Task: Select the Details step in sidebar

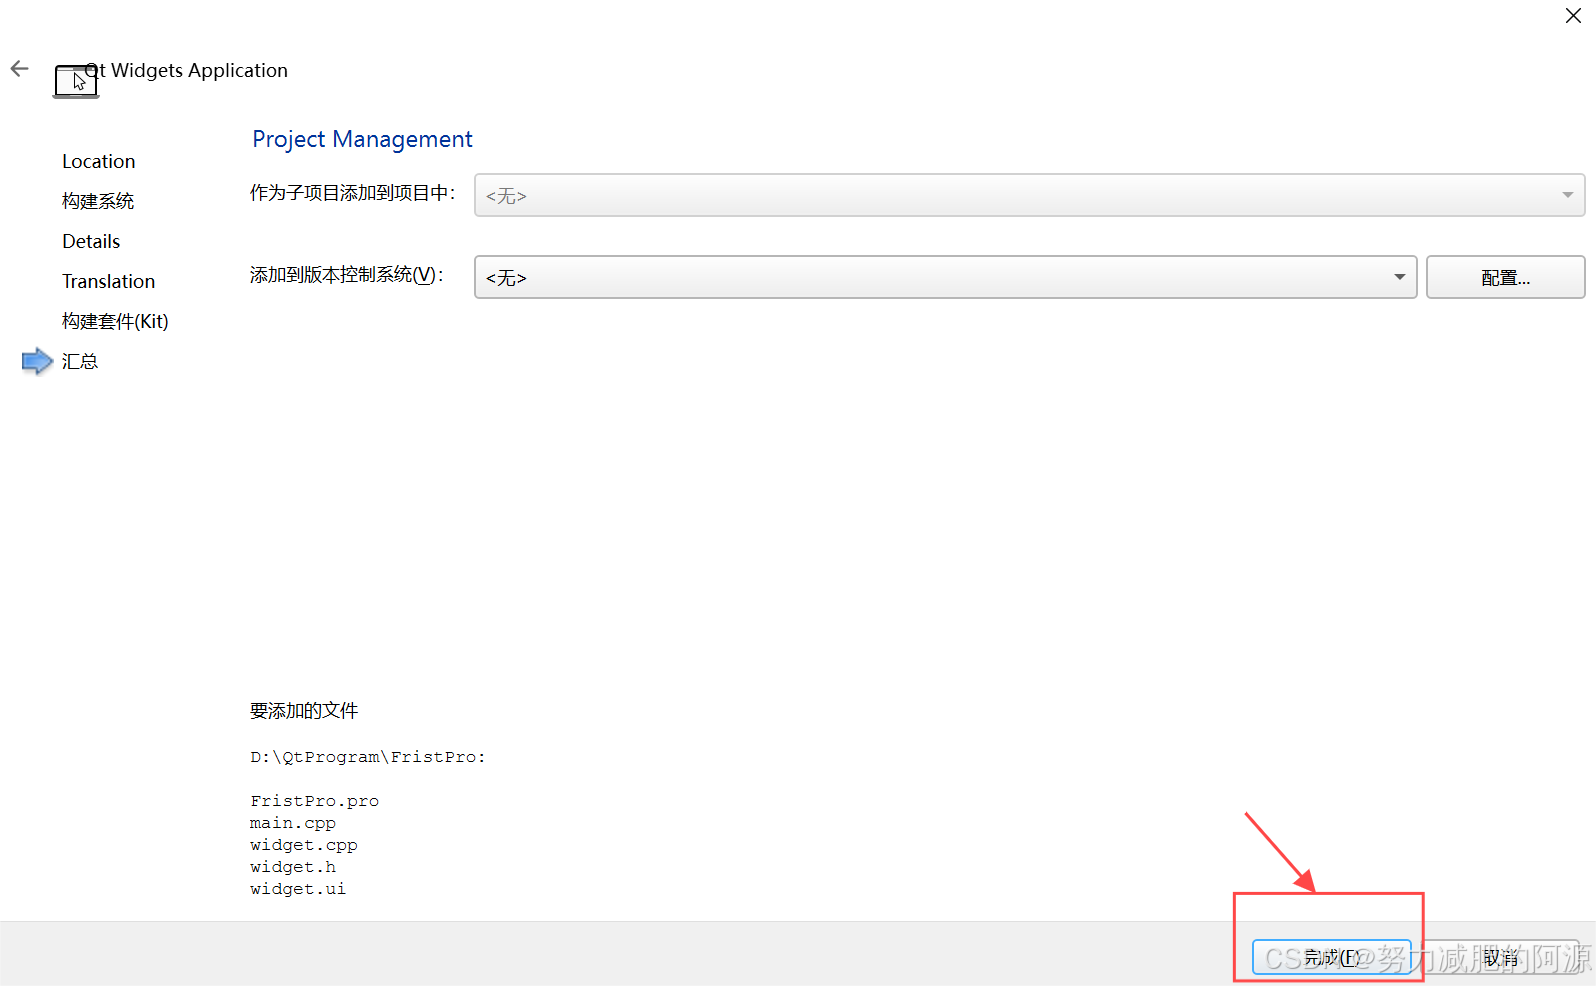Action: coord(91,241)
